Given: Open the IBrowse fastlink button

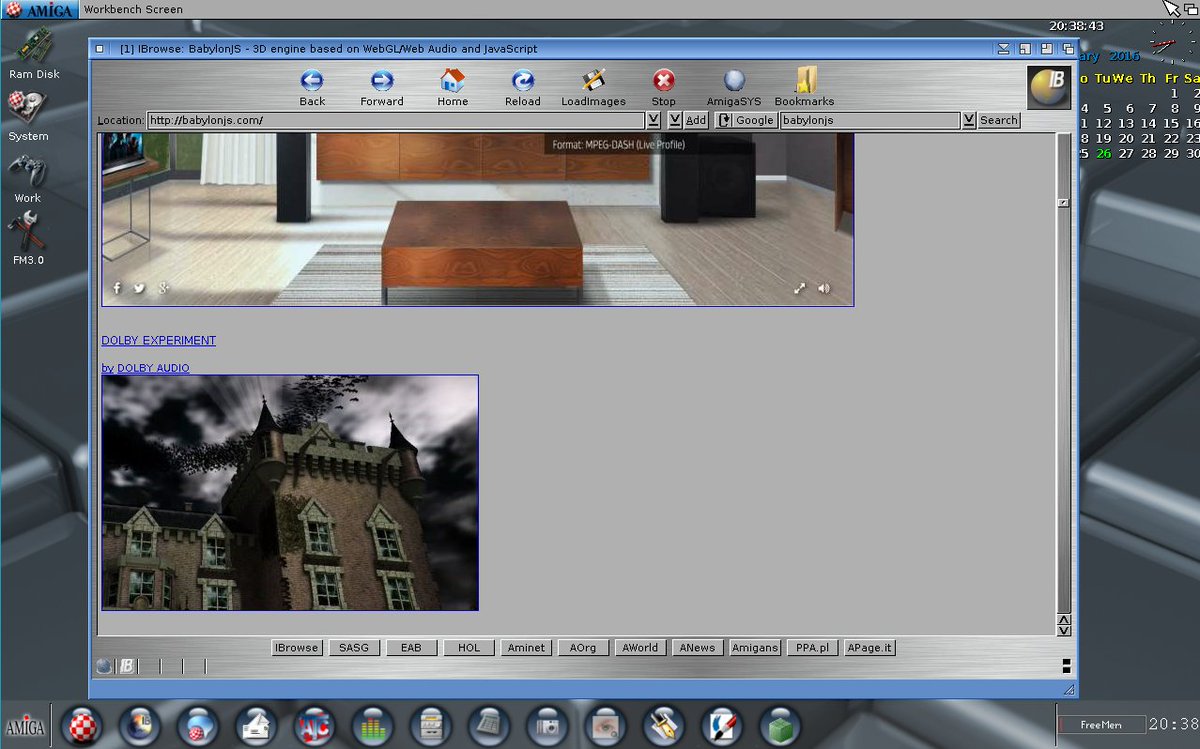Looking at the screenshot, I should pyautogui.click(x=296, y=648).
